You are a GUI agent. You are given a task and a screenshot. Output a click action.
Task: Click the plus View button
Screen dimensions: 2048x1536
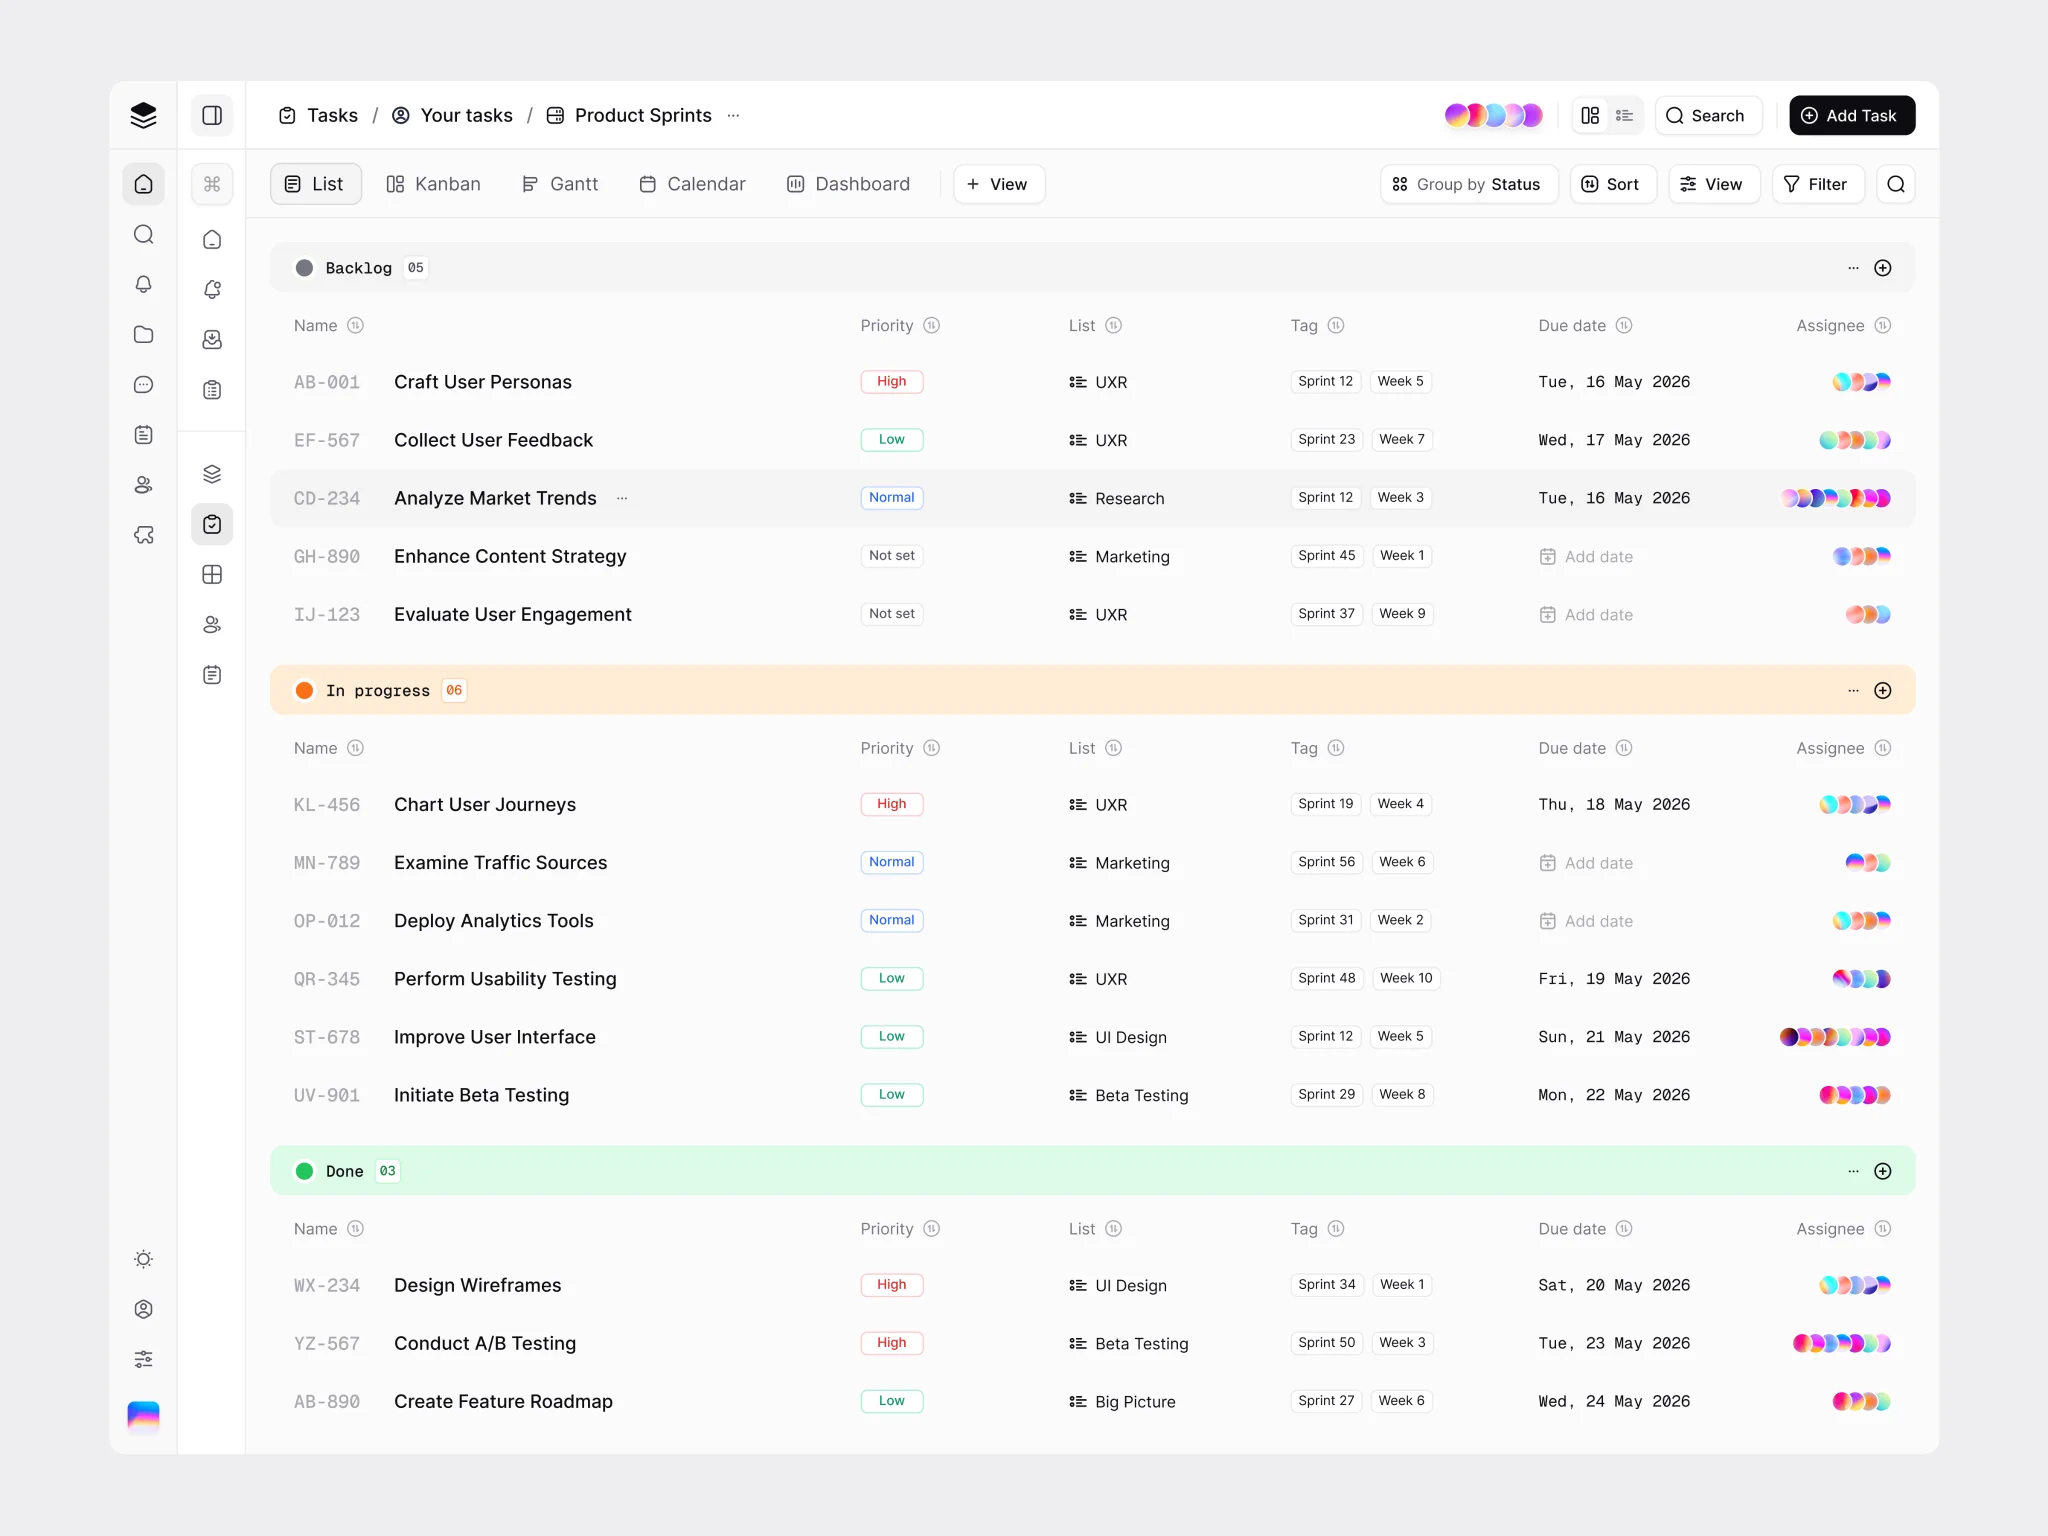[x=999, y=184]
